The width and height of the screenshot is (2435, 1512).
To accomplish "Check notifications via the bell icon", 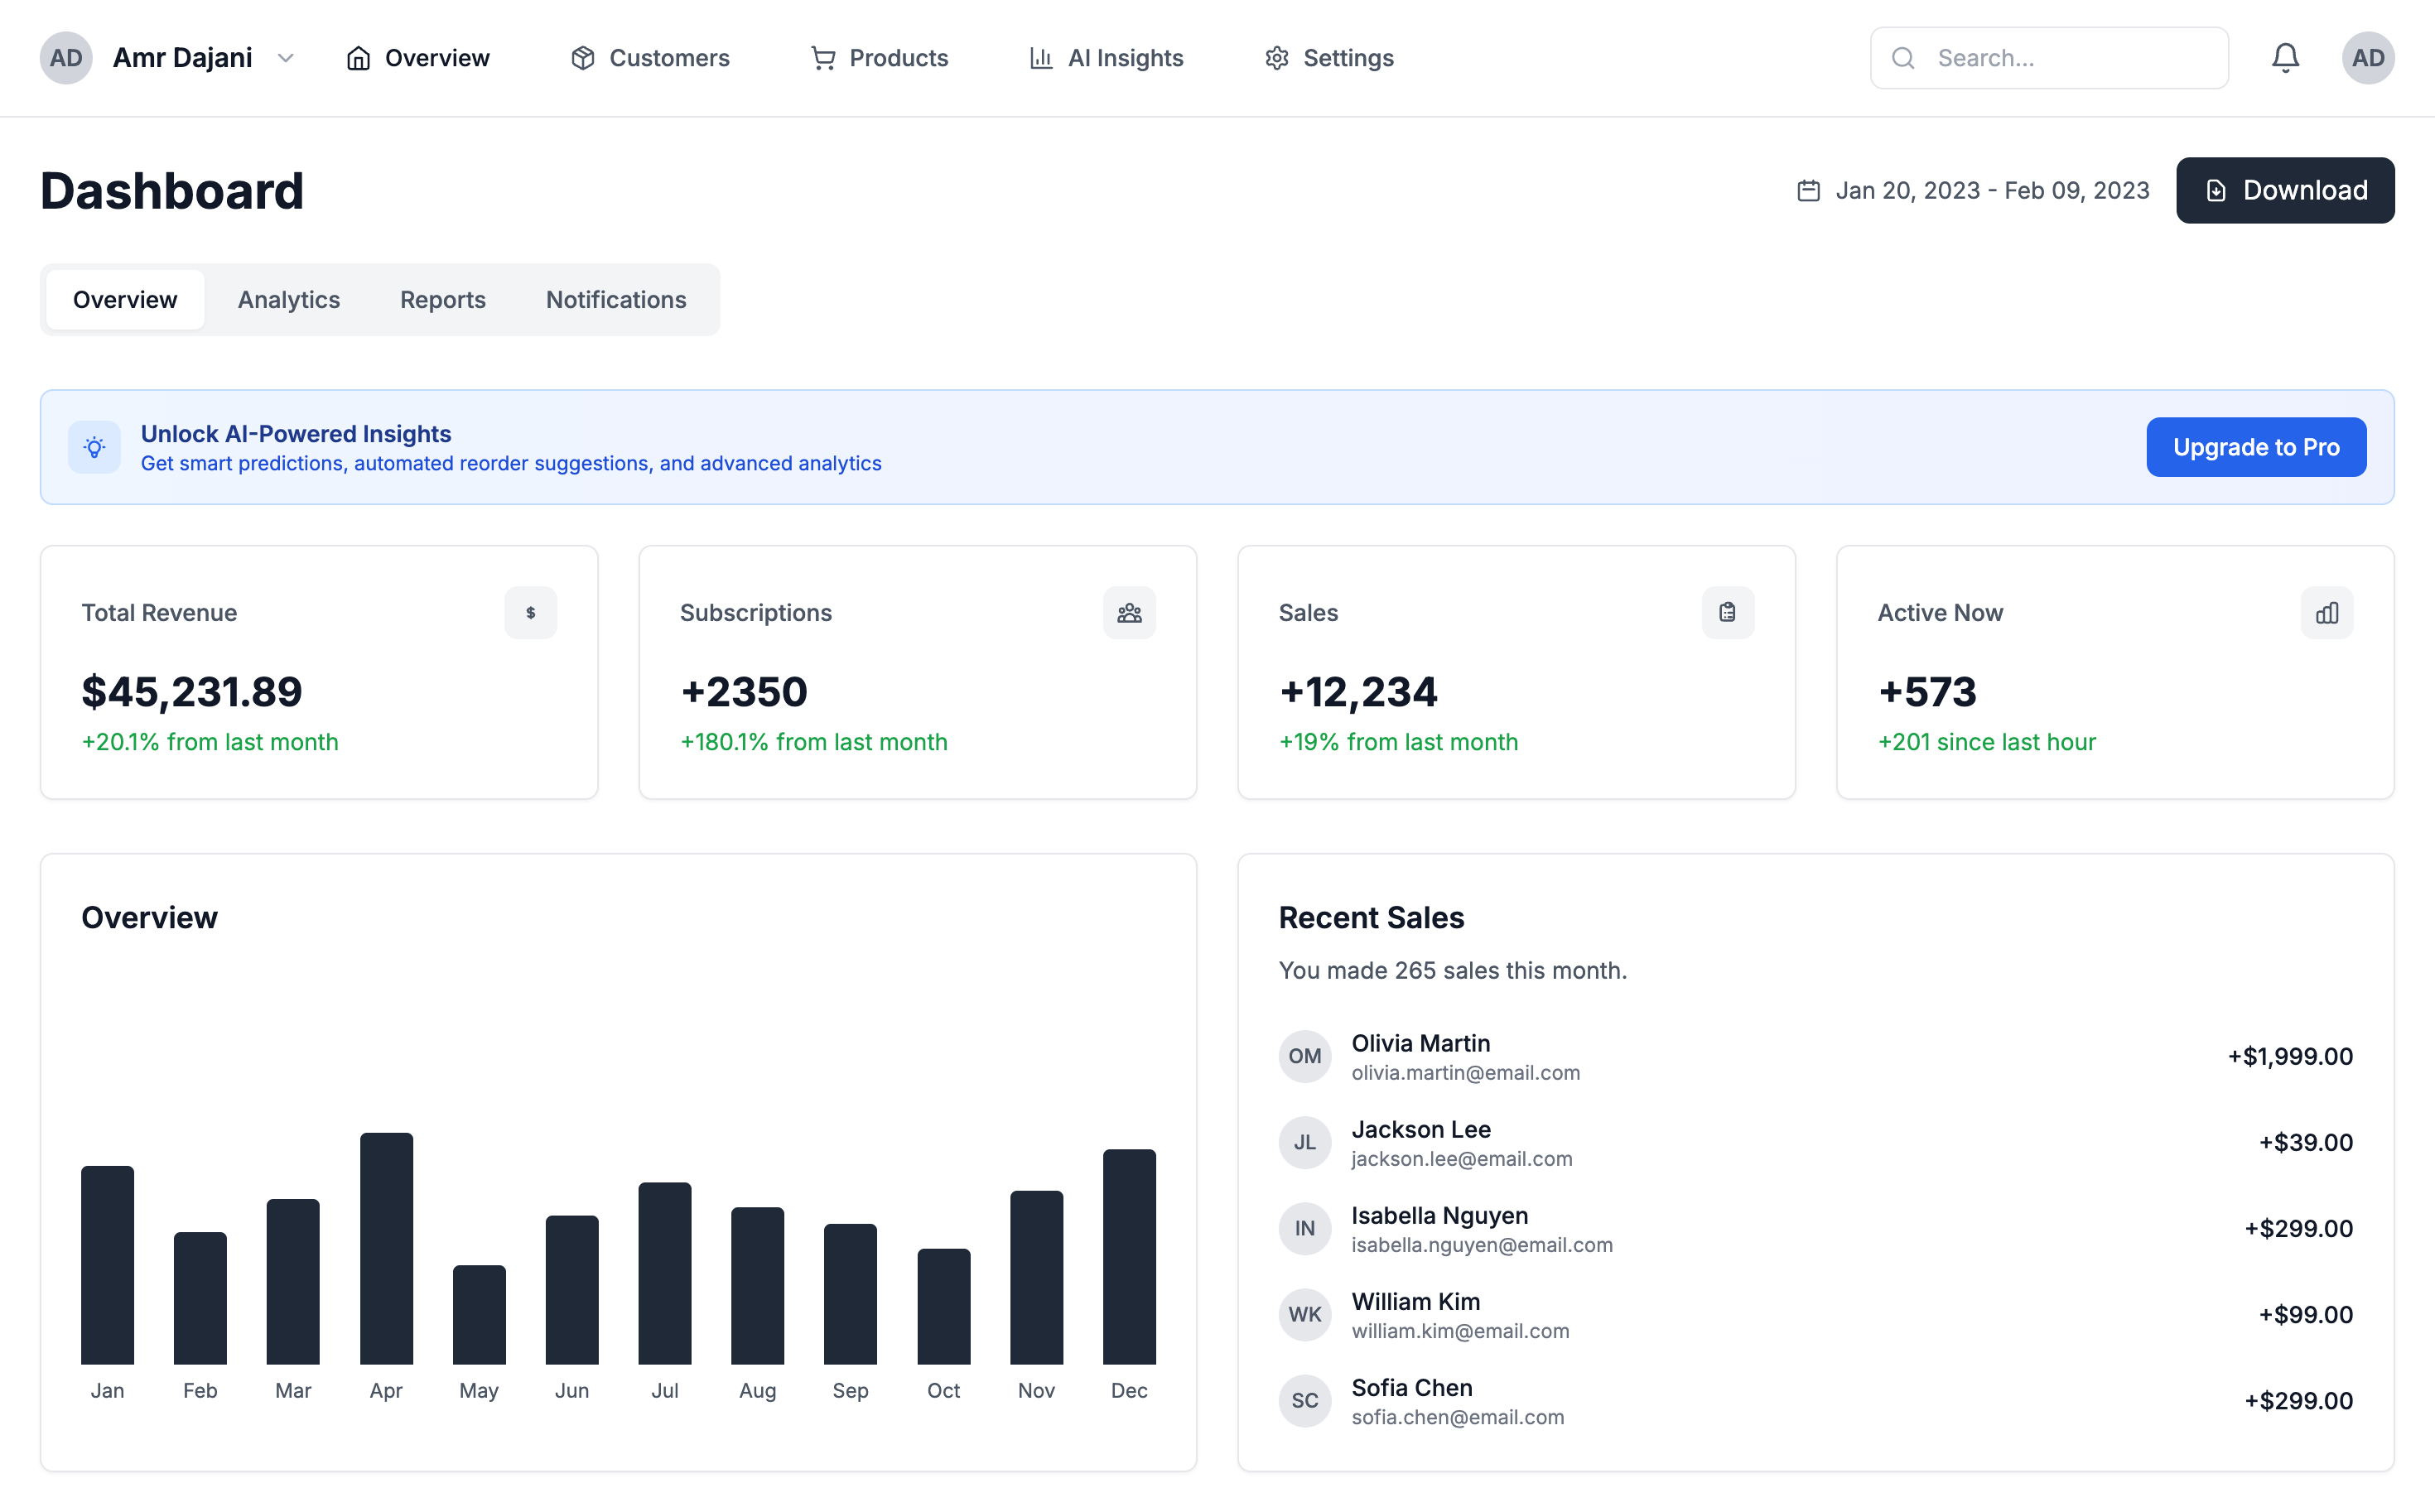I will 2285,57.
